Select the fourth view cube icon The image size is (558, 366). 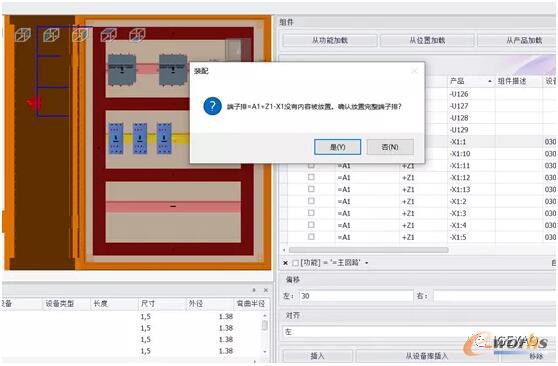tap(109, 35)
